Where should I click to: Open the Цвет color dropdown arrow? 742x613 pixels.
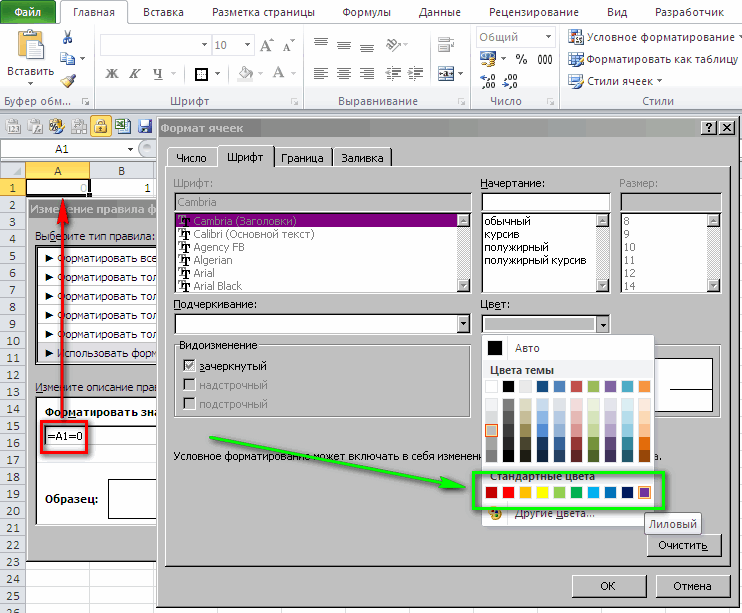point(602,324)
